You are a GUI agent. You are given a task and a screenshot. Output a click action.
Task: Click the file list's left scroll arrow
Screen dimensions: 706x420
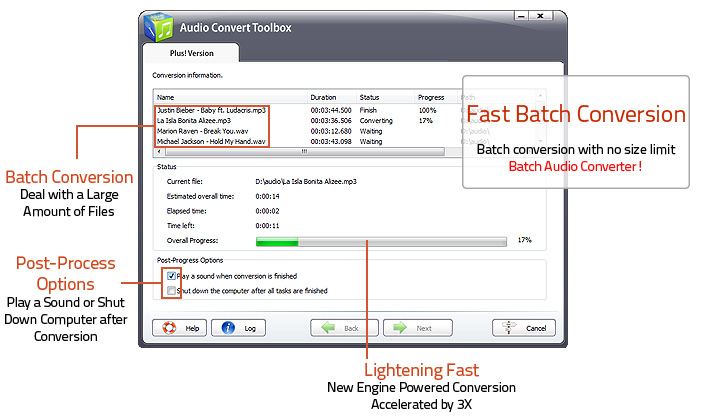tap(159, 152)
